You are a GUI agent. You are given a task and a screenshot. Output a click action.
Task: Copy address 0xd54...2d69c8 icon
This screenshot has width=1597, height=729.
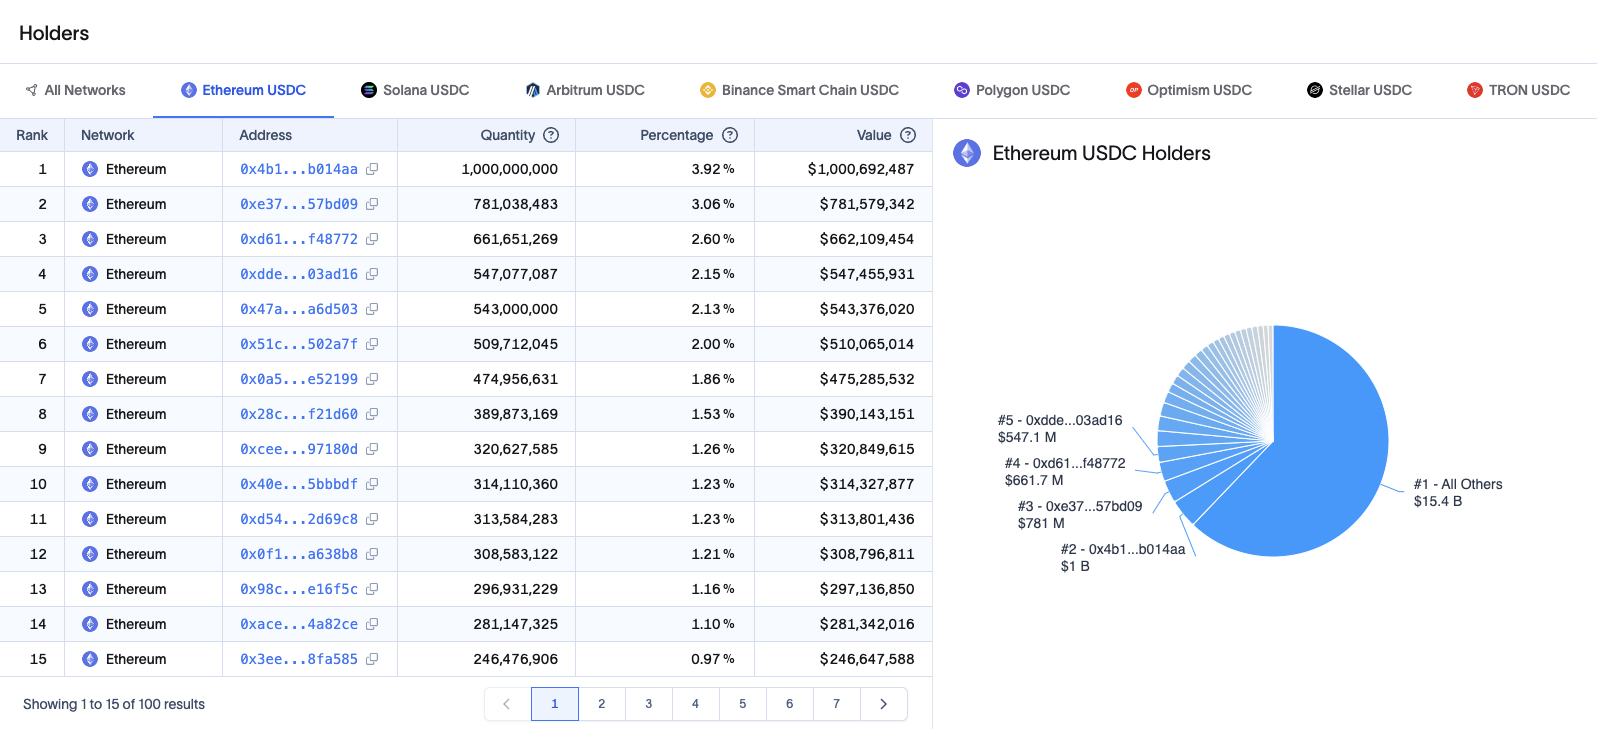click(372, 519)
